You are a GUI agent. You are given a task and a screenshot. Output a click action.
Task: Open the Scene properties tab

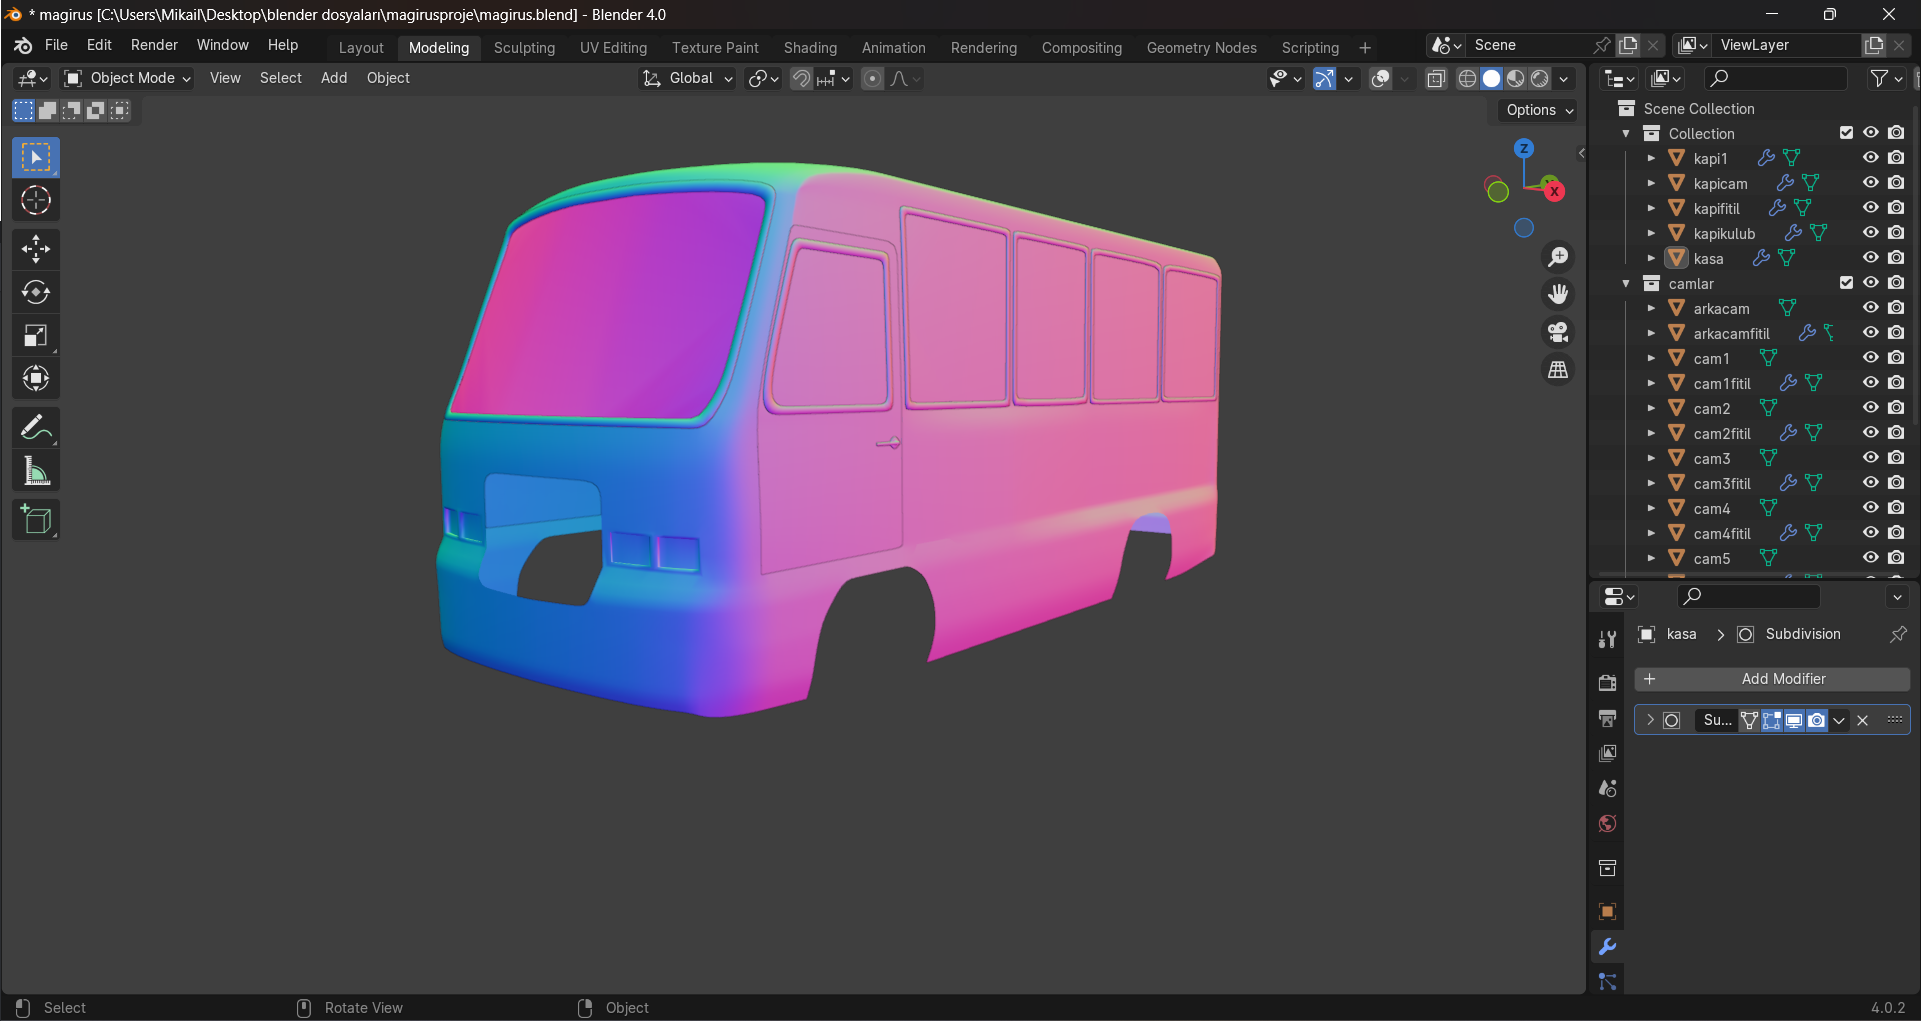point(1607,788)
